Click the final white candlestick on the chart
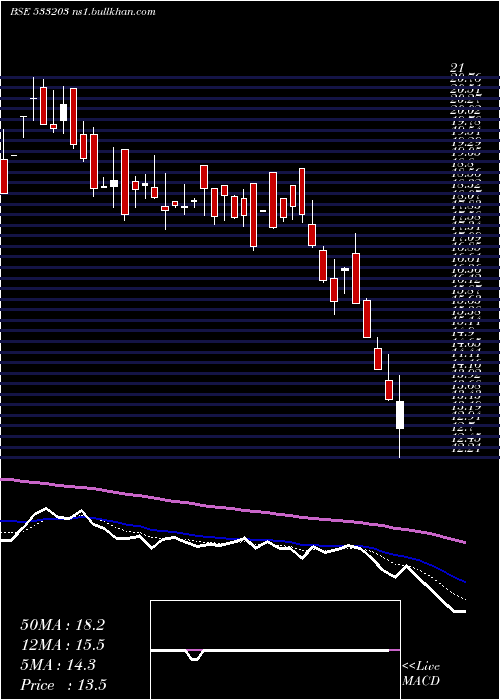This screenshot has height=700, width=500. coord(400,415)
